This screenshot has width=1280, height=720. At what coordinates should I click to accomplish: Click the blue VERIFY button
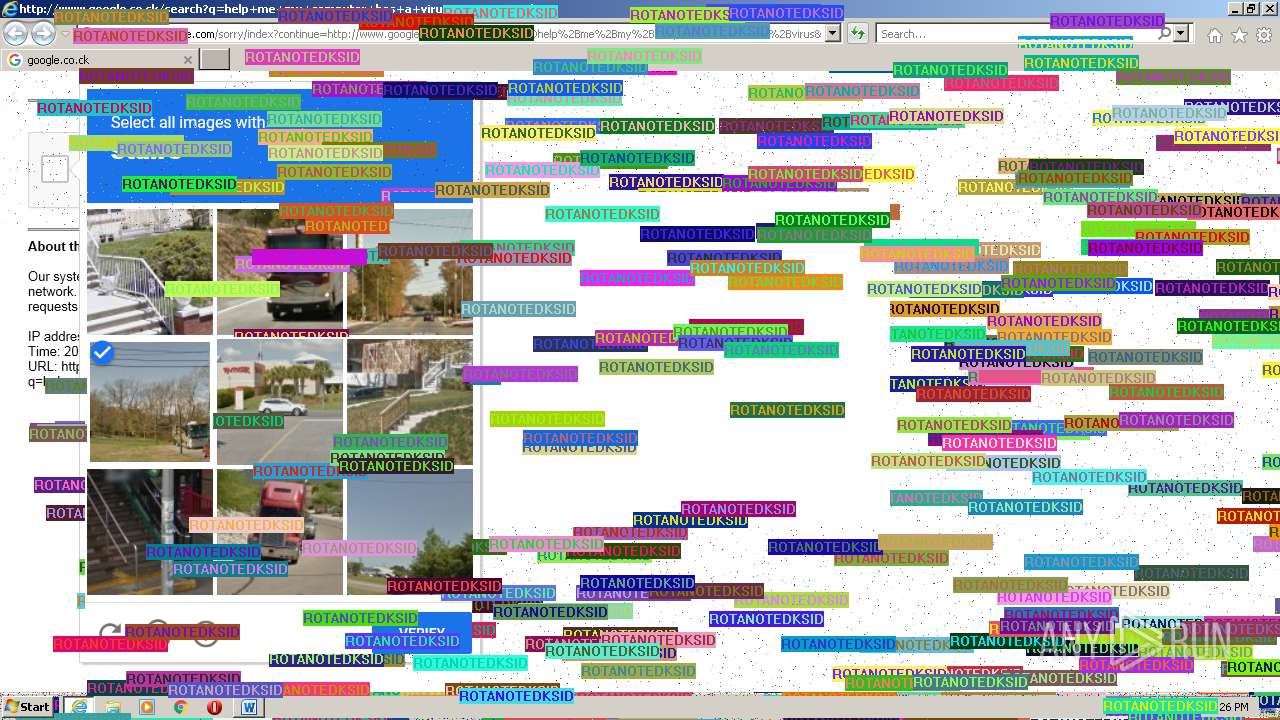coord(421,632)
